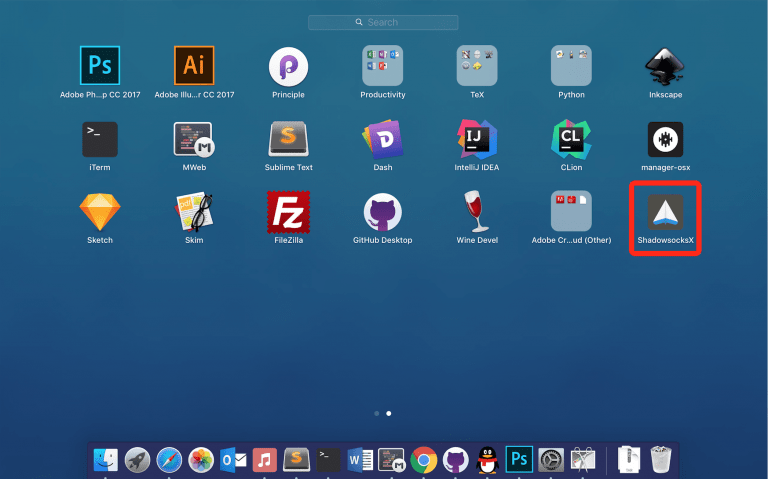768x479 pixels.
Task: Open the Dash app
Action: click(x=383, y=140)
